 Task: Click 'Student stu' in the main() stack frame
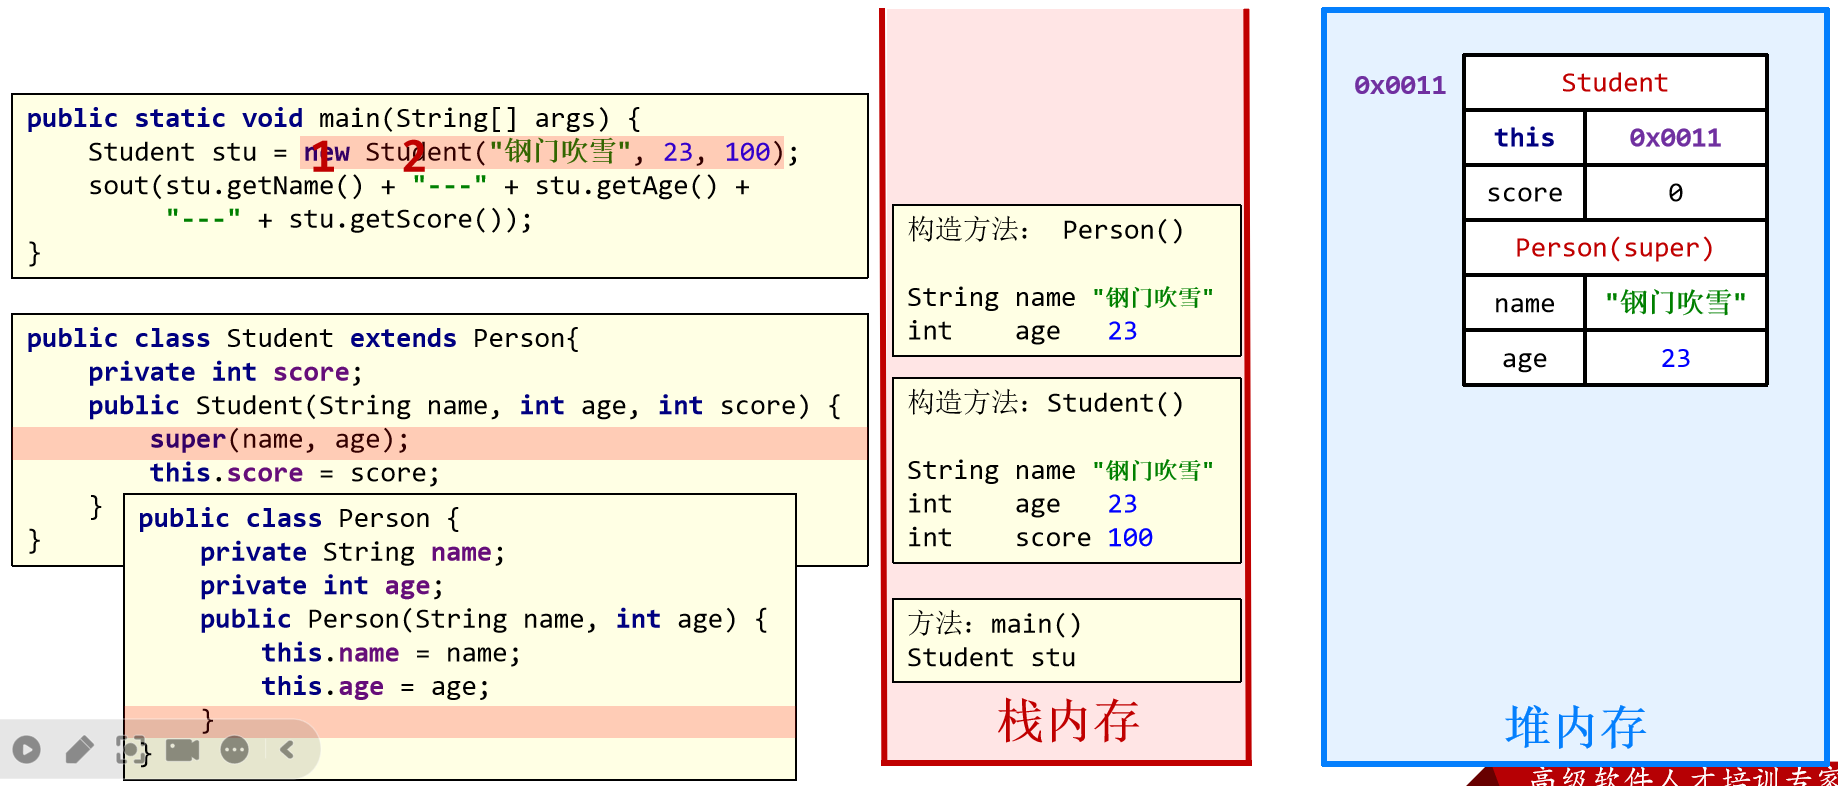(991, 657)
